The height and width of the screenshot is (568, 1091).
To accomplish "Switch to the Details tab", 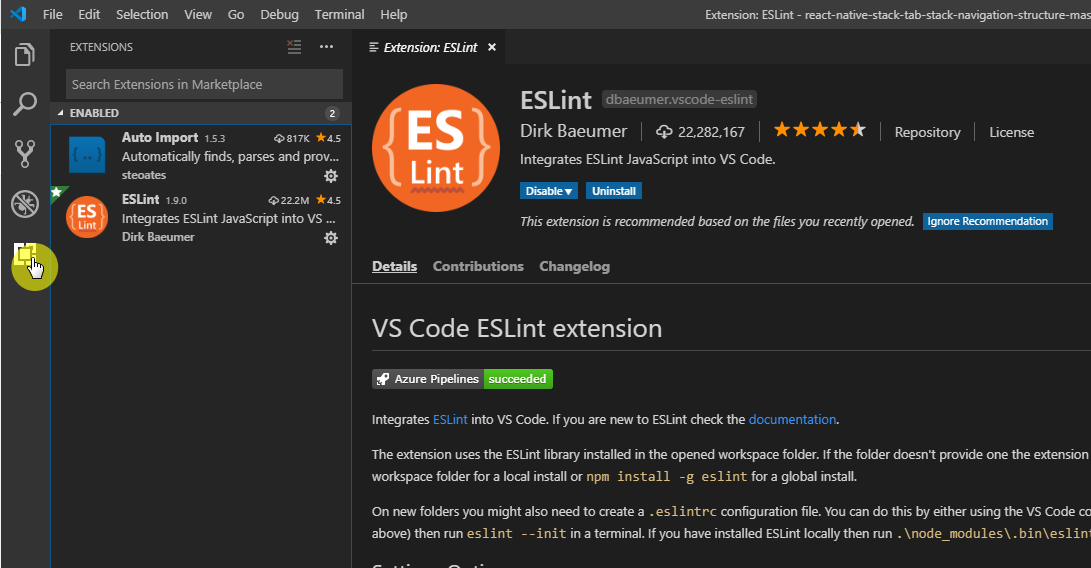I will [395, 266].
